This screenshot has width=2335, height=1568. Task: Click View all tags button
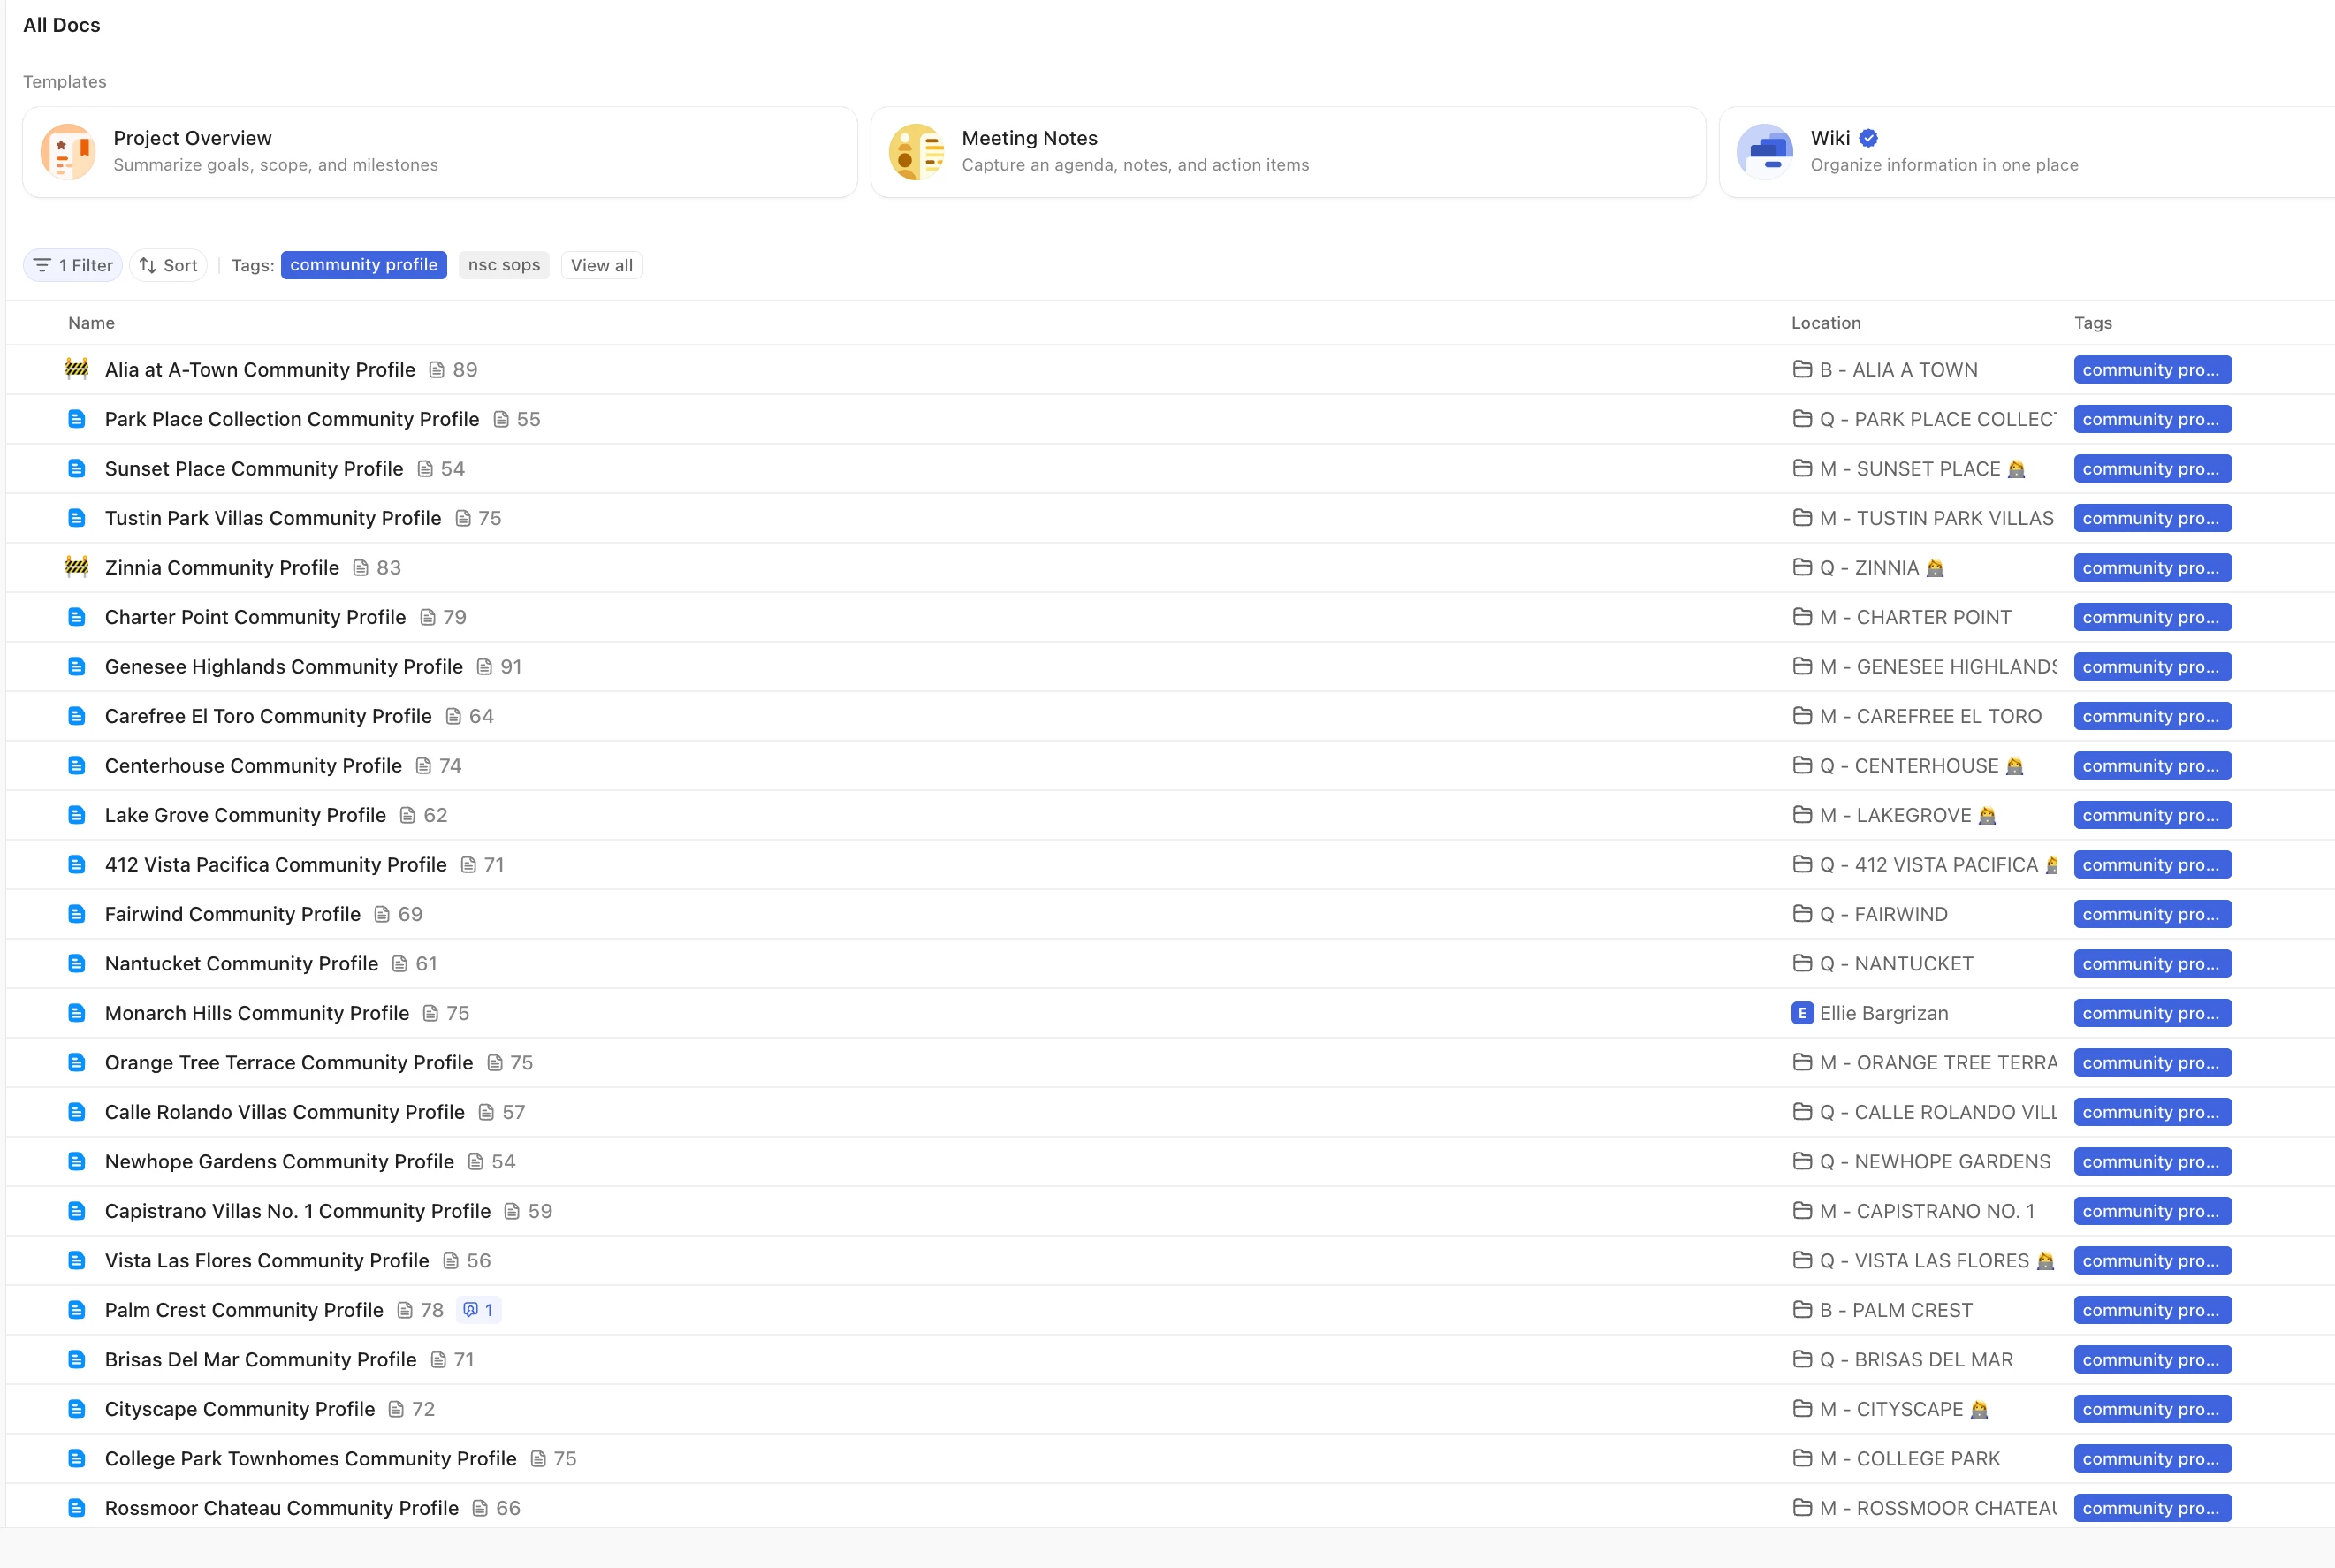click(x=601, y=265)
